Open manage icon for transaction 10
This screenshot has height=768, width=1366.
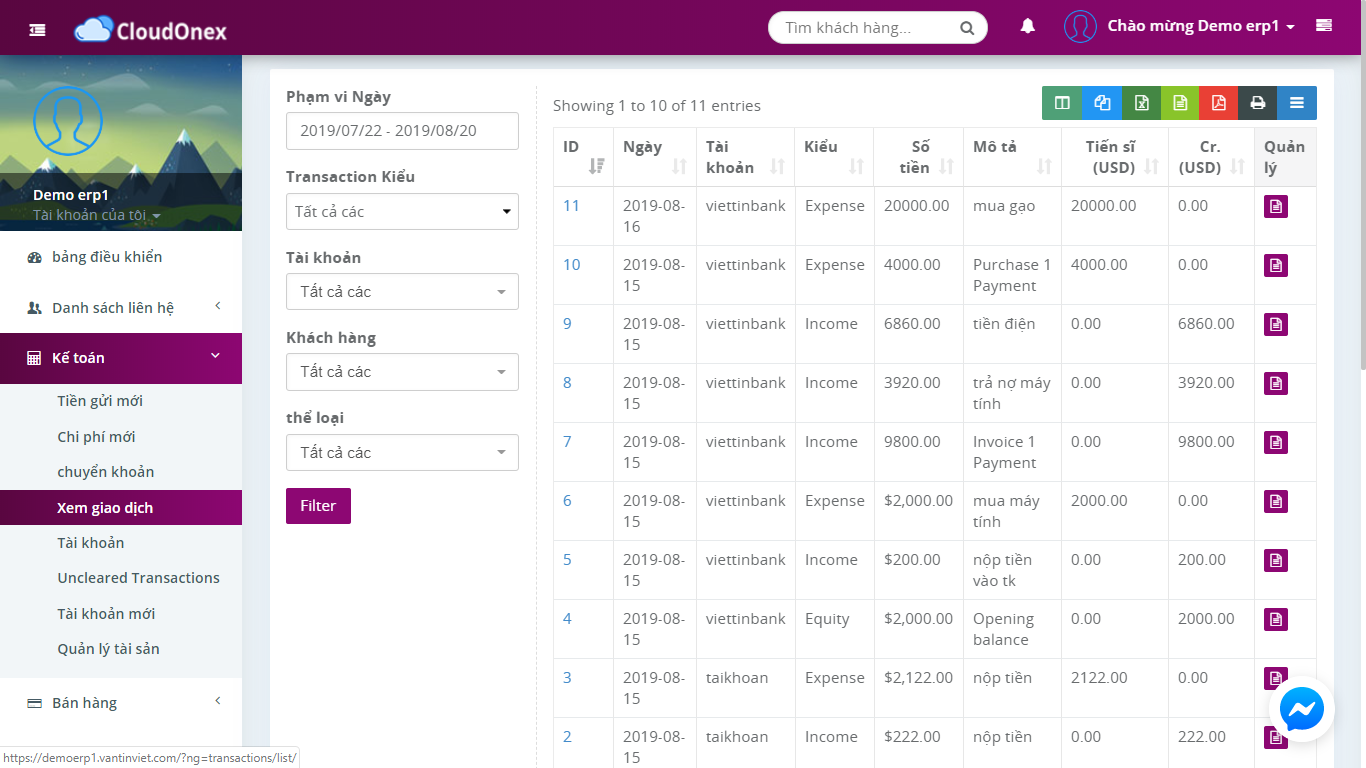pyautogui.click(x=1276, y=266)
